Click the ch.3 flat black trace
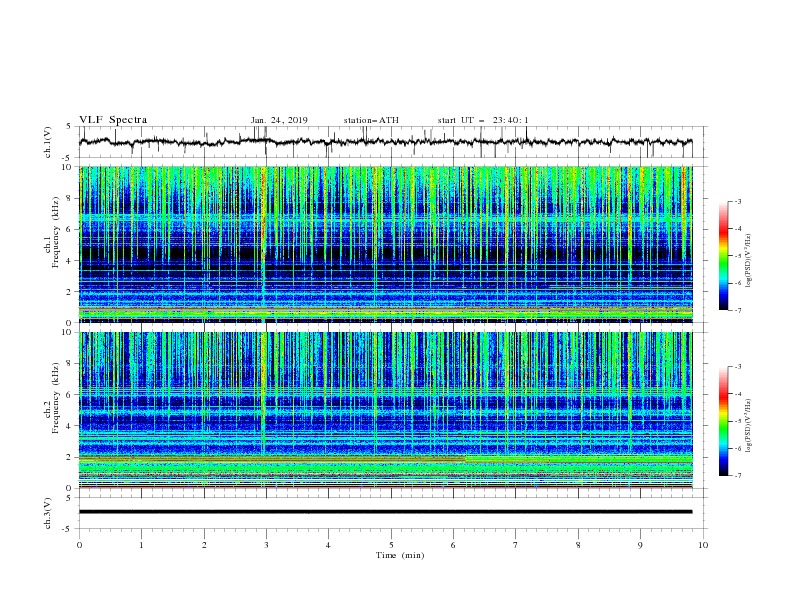The width and height of the screenshot is (792, 612). click(385, 512)
